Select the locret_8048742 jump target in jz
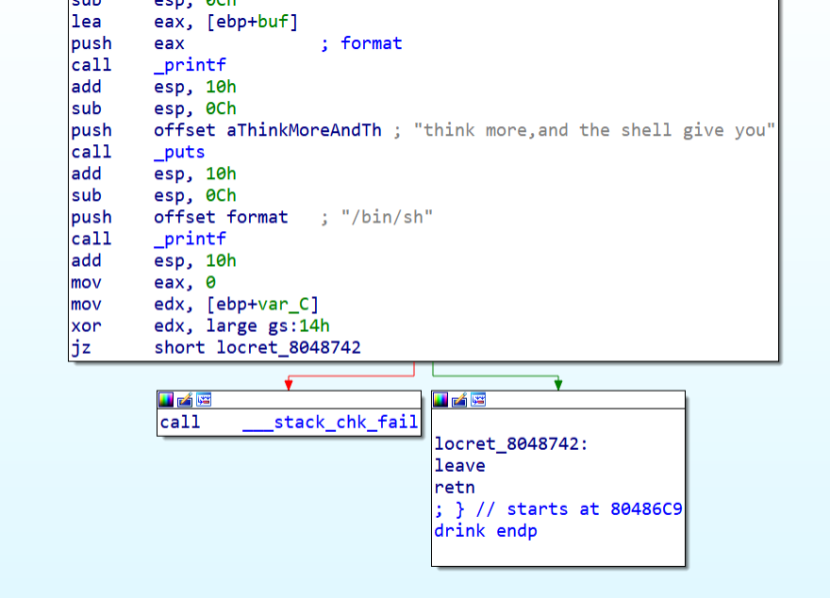Image resolution: width=831 pixels, height=599 pixels. pos(289,348)
